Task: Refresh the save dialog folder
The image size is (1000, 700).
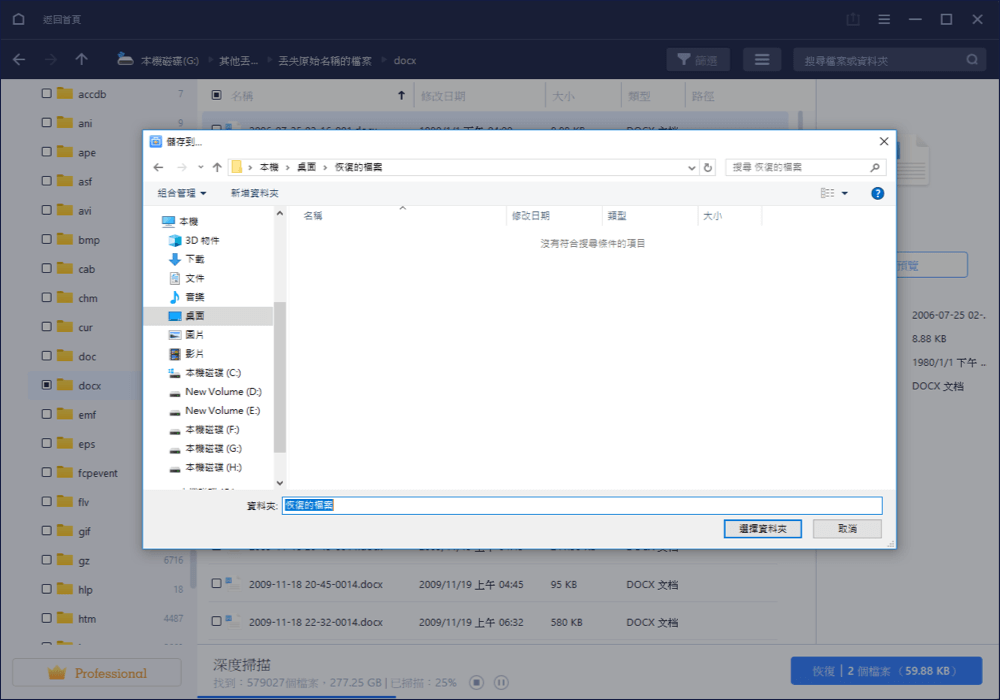Action: point(707,167)
